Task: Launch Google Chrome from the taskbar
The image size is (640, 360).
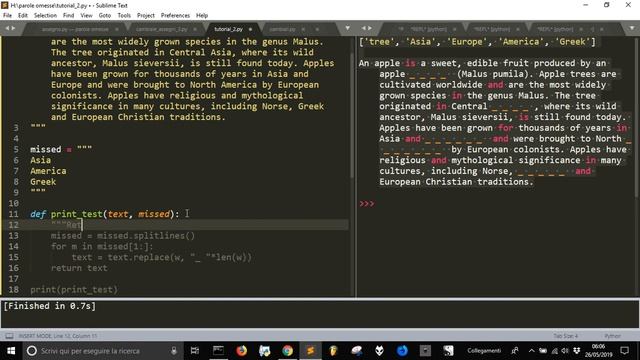Action: pyautogui.click(x=287, y=351)
